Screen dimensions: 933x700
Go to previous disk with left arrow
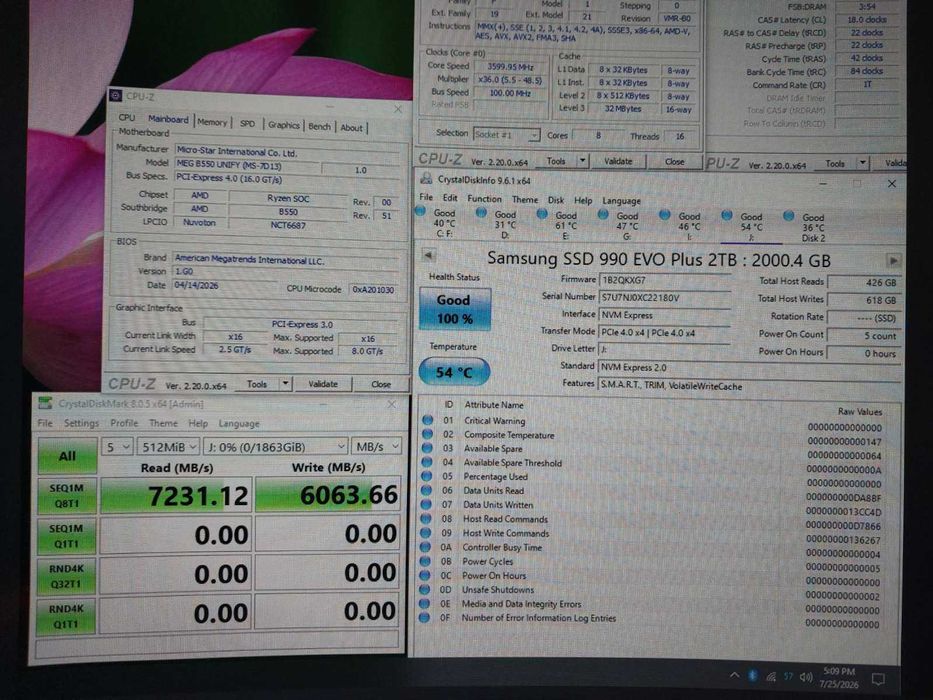[428, 255]
